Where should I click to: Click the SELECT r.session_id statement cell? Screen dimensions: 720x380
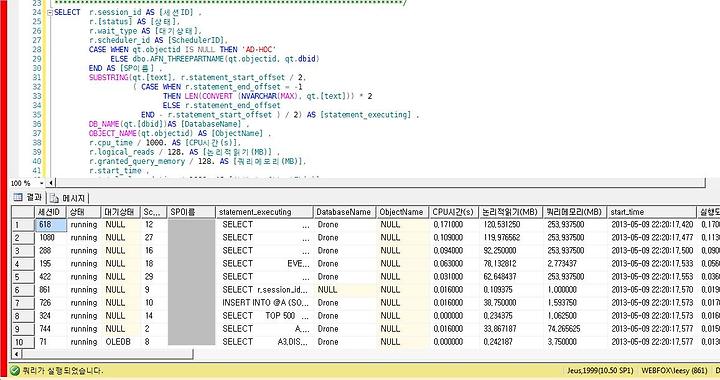tap(265, 290)
